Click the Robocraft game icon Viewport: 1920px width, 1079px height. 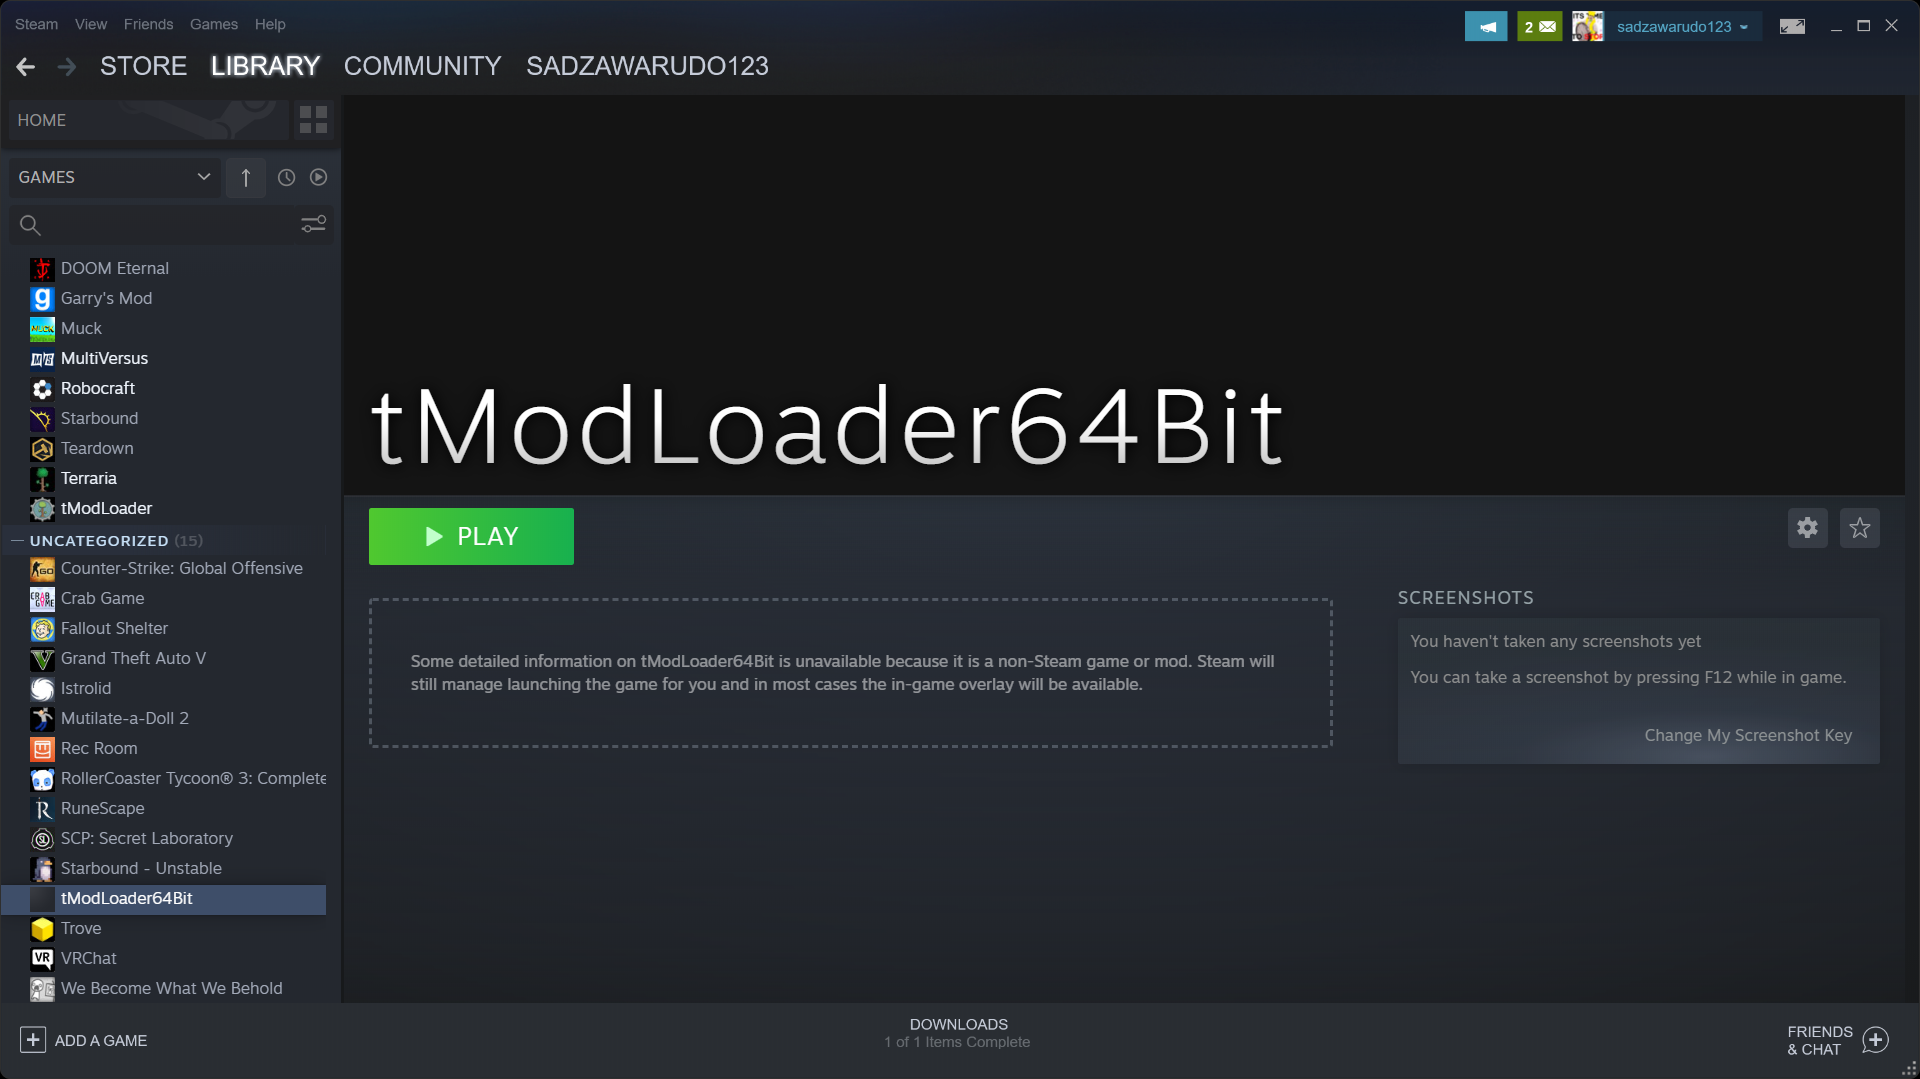coord(42,389)
